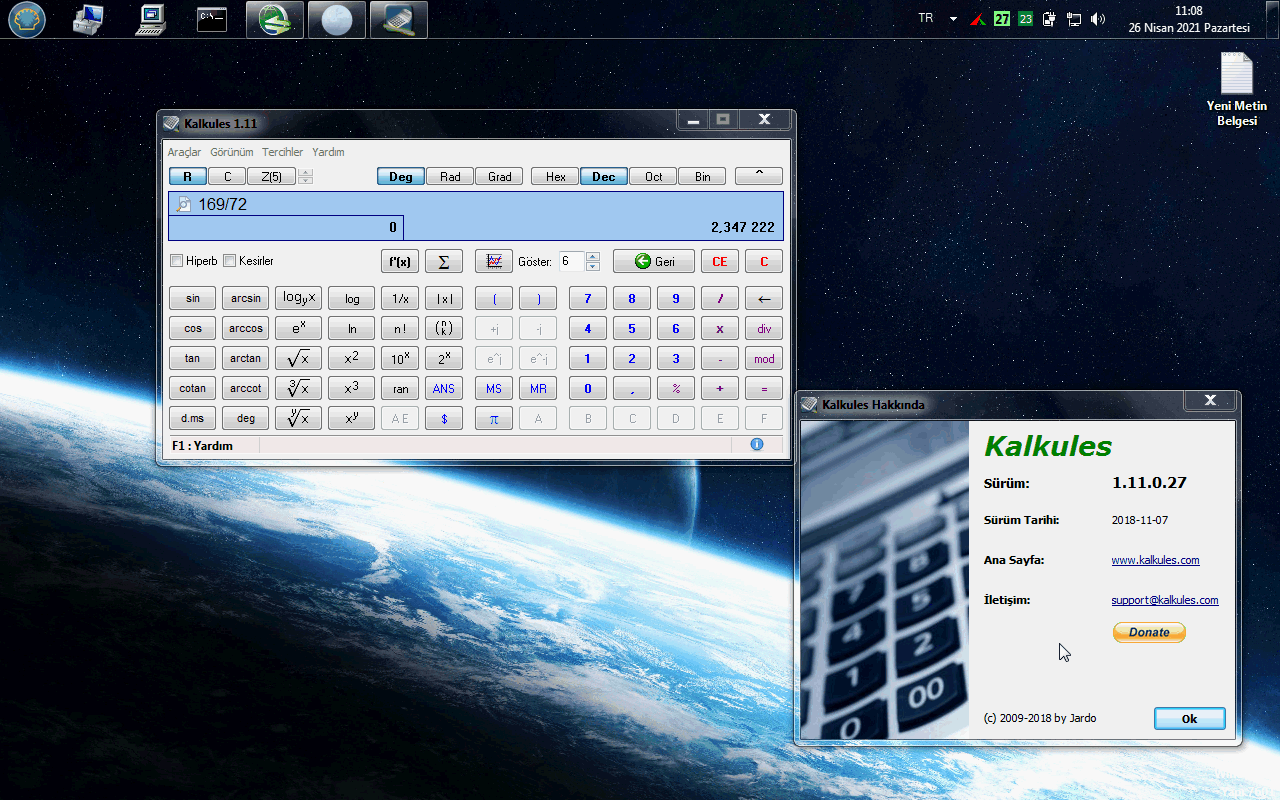This screenshot has width=1280, height=800.
Task: Click the blue info icon in status bar
Action: tap(757, 445)
